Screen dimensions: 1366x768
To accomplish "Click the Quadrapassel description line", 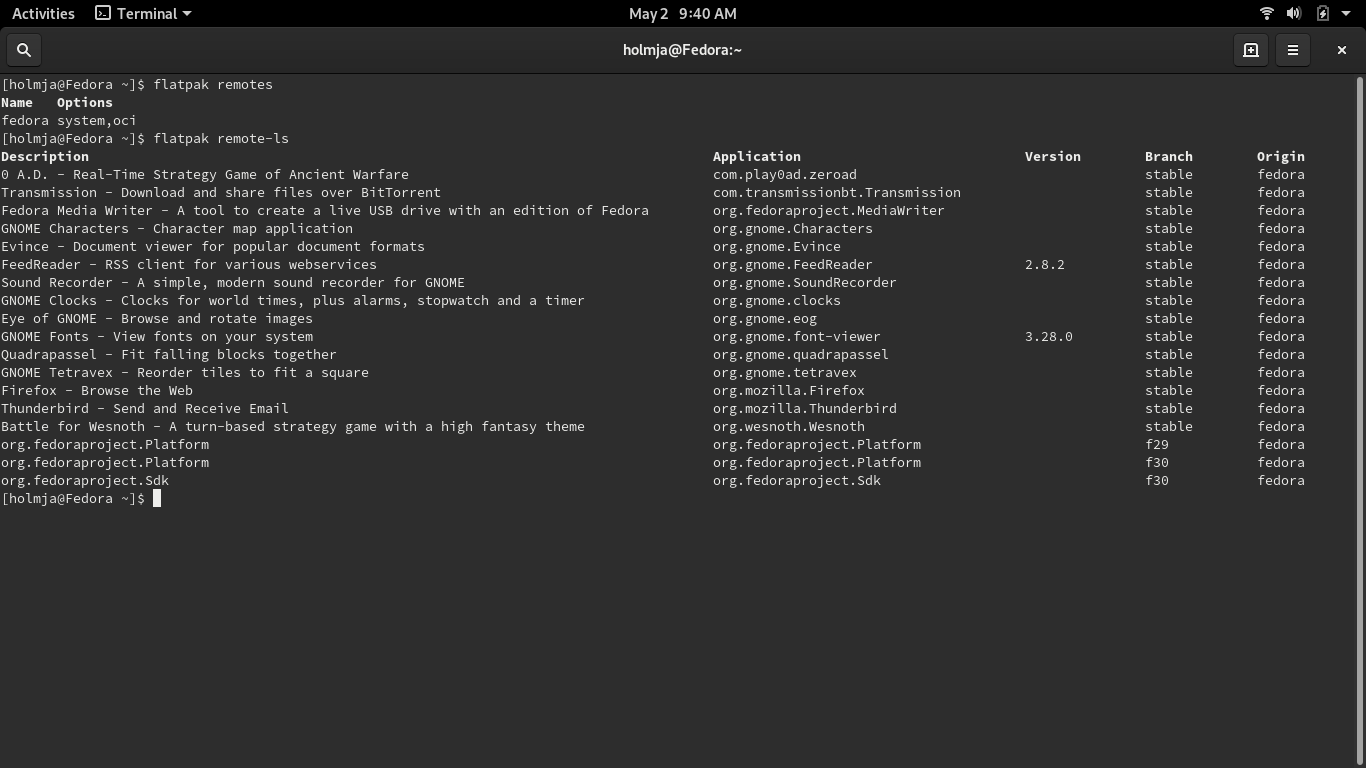I will [x=169, y=354].
